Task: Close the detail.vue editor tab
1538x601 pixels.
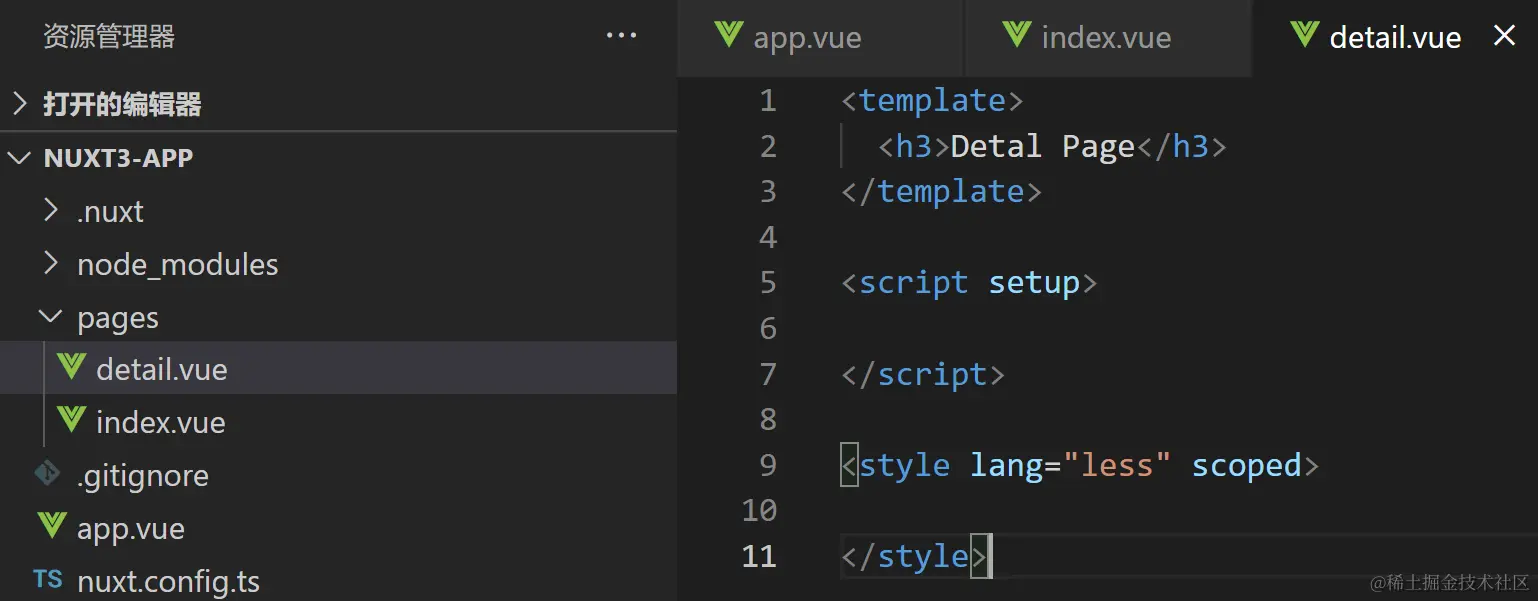Action: click(x=1504, y=36)
